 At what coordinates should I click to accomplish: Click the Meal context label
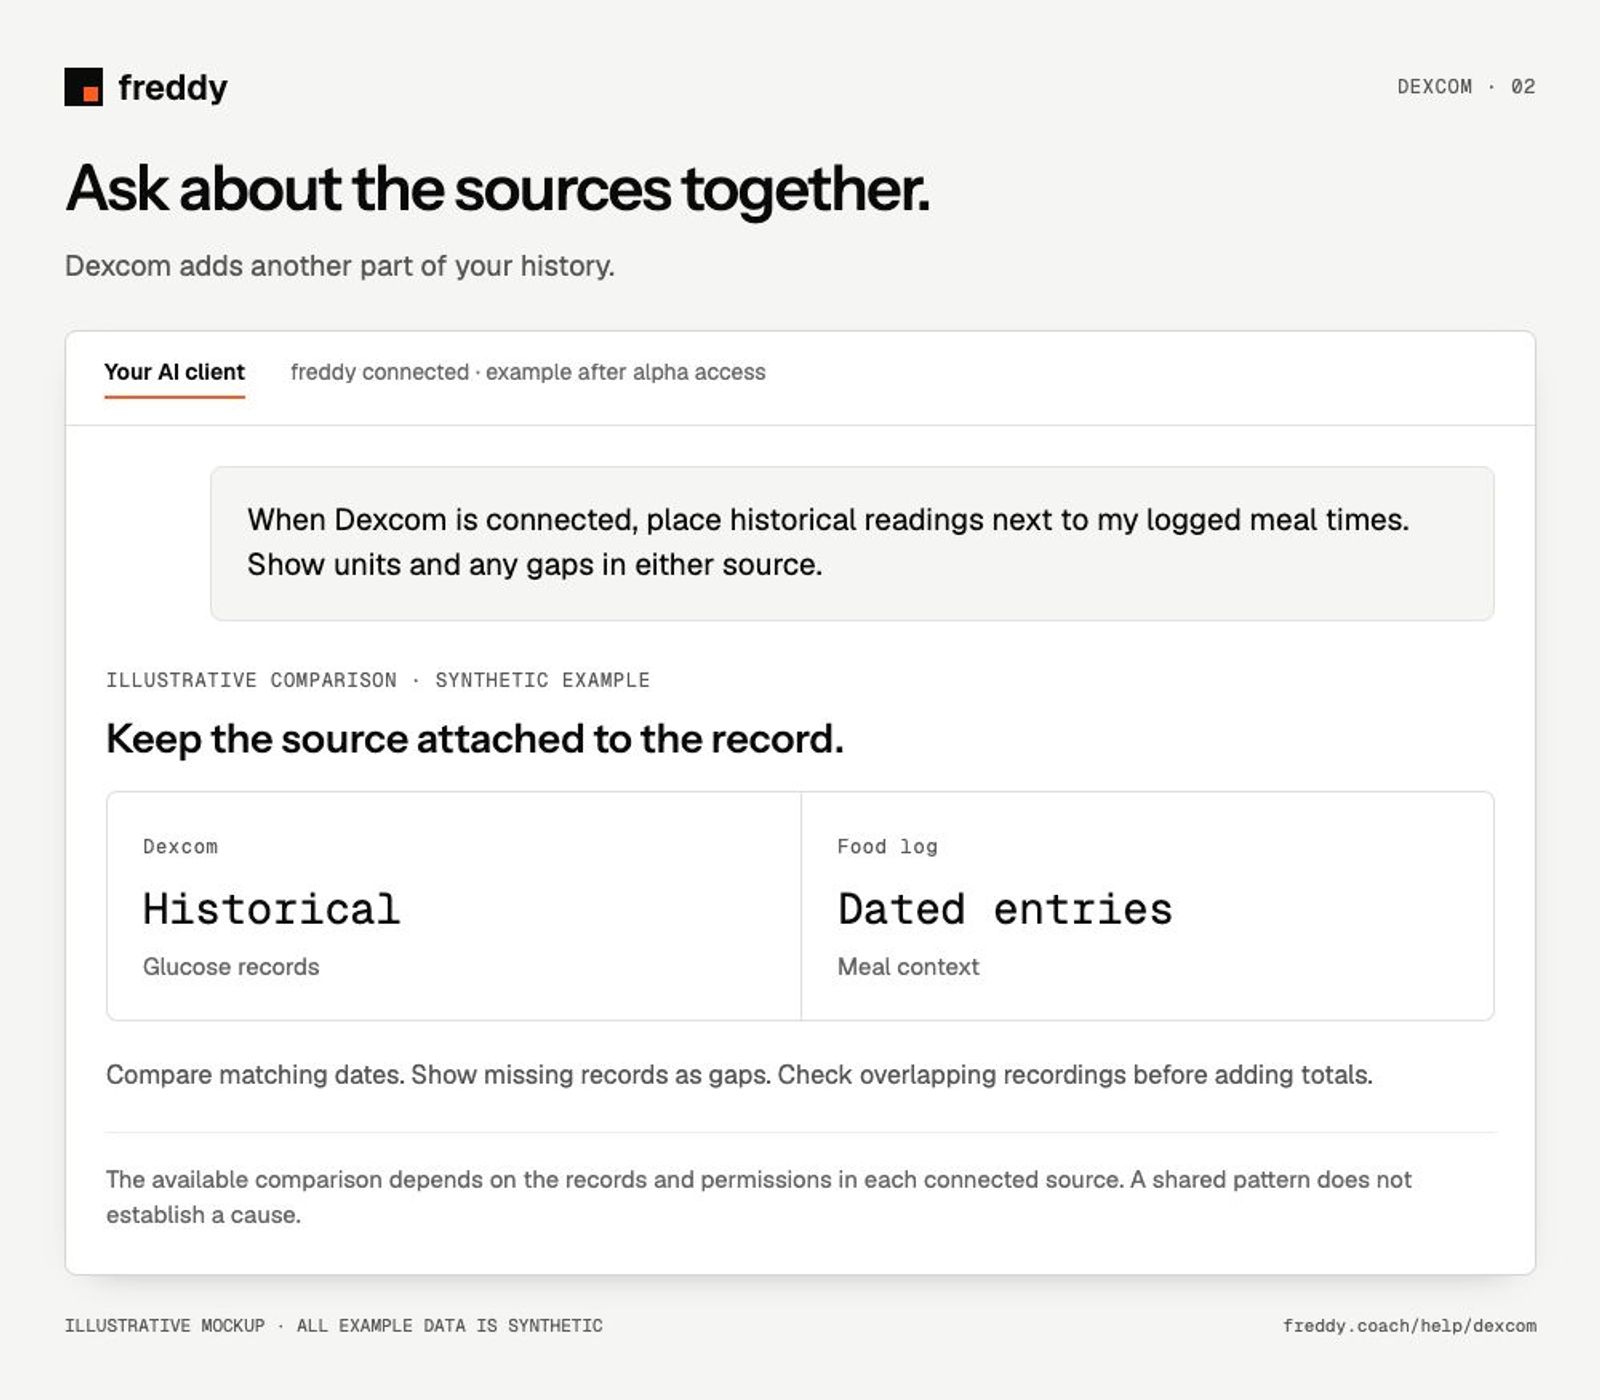pyautogui.click(x=908, y=967)
